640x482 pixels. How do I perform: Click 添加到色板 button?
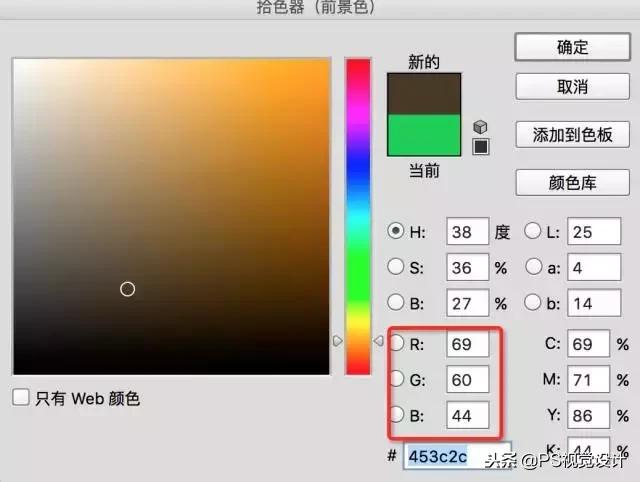tap(573, 135)
